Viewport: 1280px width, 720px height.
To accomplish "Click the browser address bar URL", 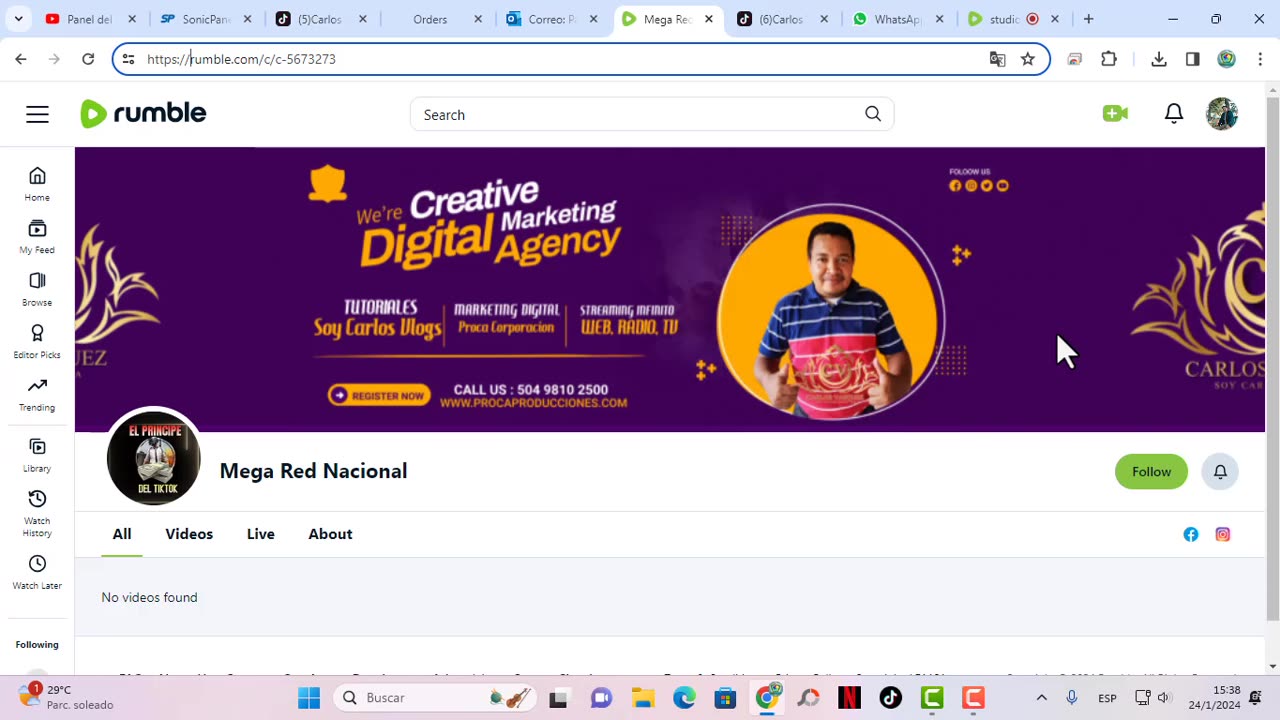I will pyautogui.click(x=241, y=59).
